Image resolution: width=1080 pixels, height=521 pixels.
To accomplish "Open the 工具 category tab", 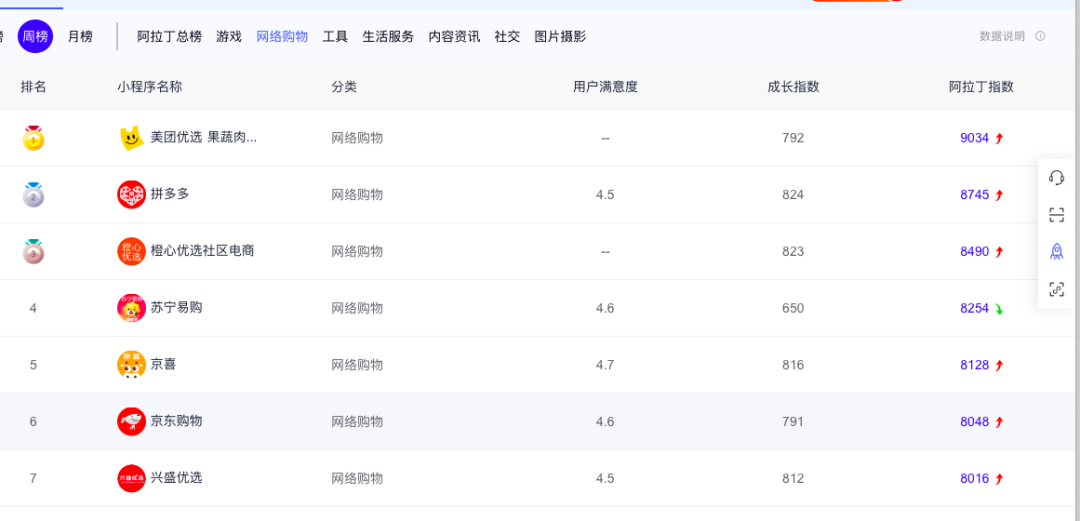I will (335, 37).
